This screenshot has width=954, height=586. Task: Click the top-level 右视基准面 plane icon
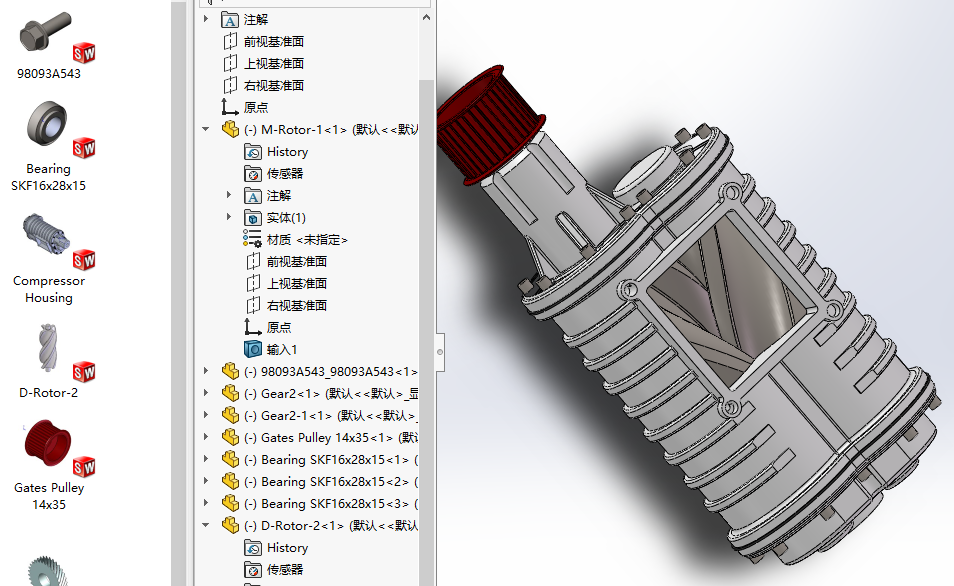(230, 85)
